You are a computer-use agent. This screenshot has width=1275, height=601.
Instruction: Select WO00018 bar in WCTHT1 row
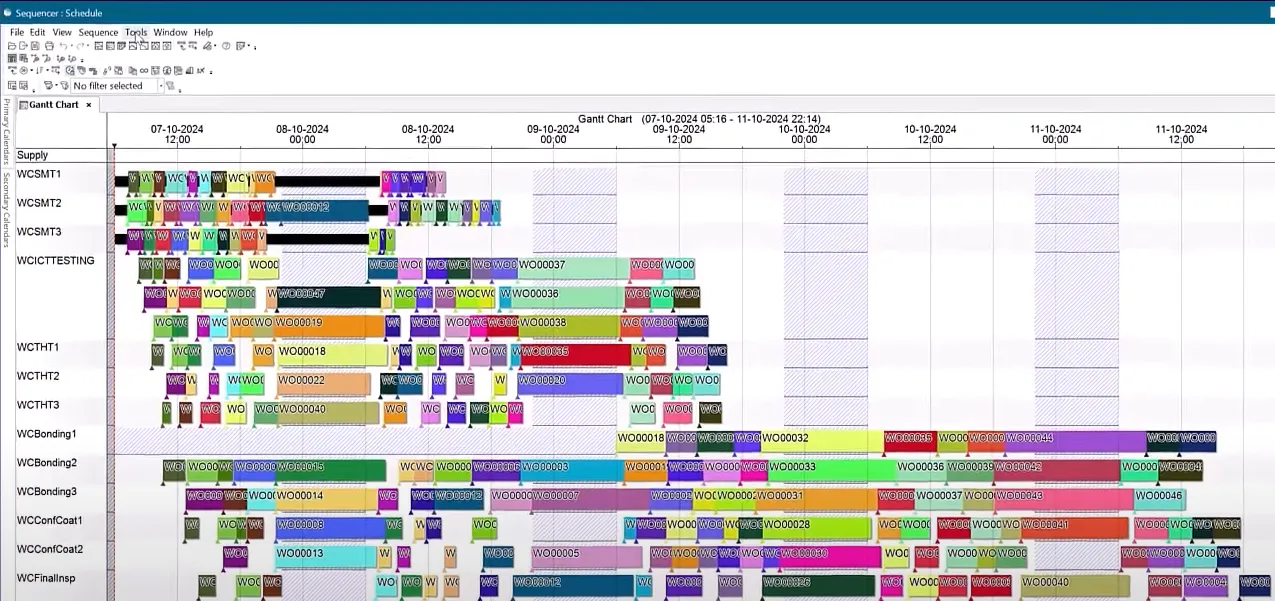click(x=332, y=355)
